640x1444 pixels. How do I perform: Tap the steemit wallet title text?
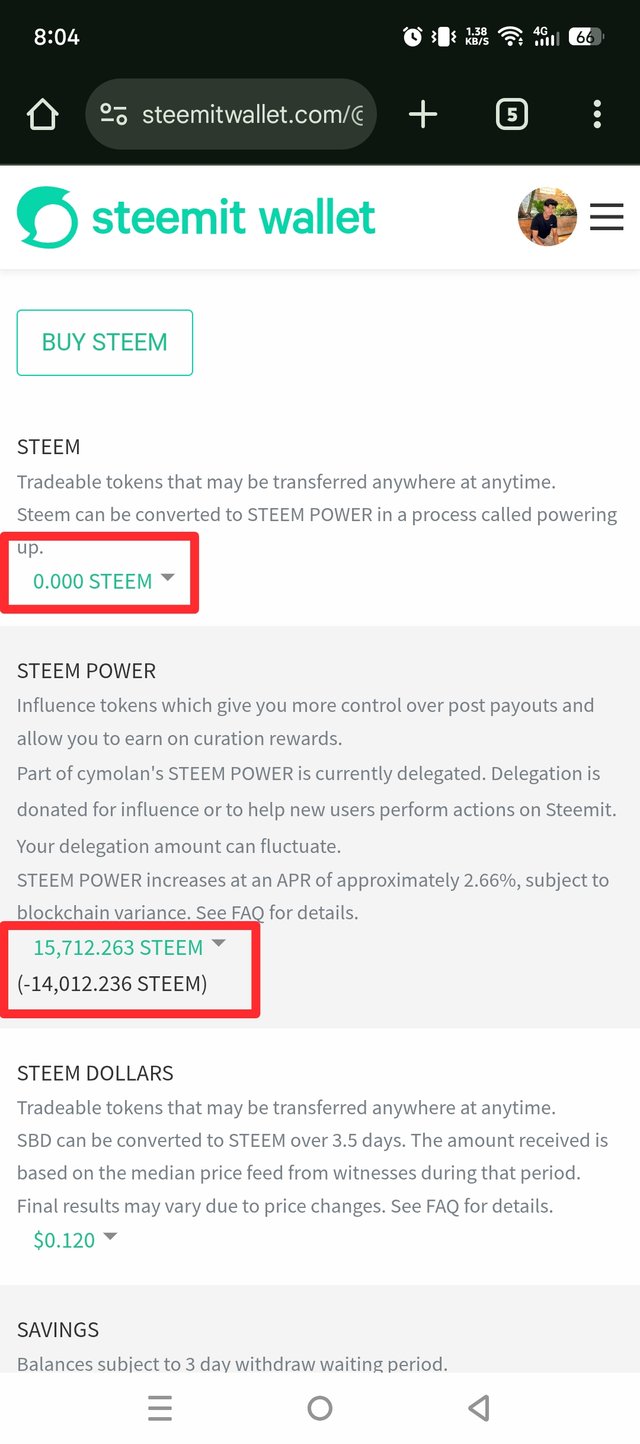coord(234,217)
